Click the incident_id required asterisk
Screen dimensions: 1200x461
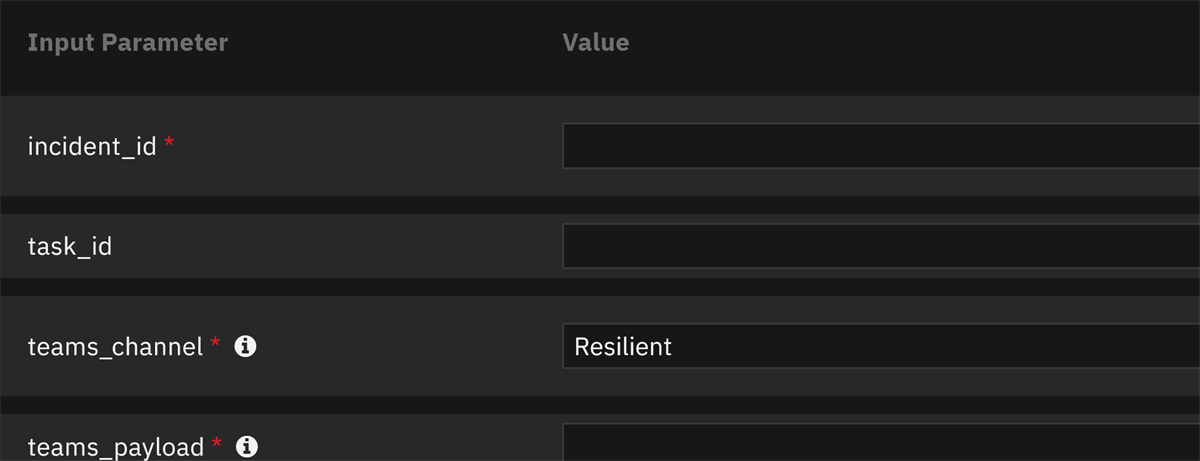tap(169, 144)
